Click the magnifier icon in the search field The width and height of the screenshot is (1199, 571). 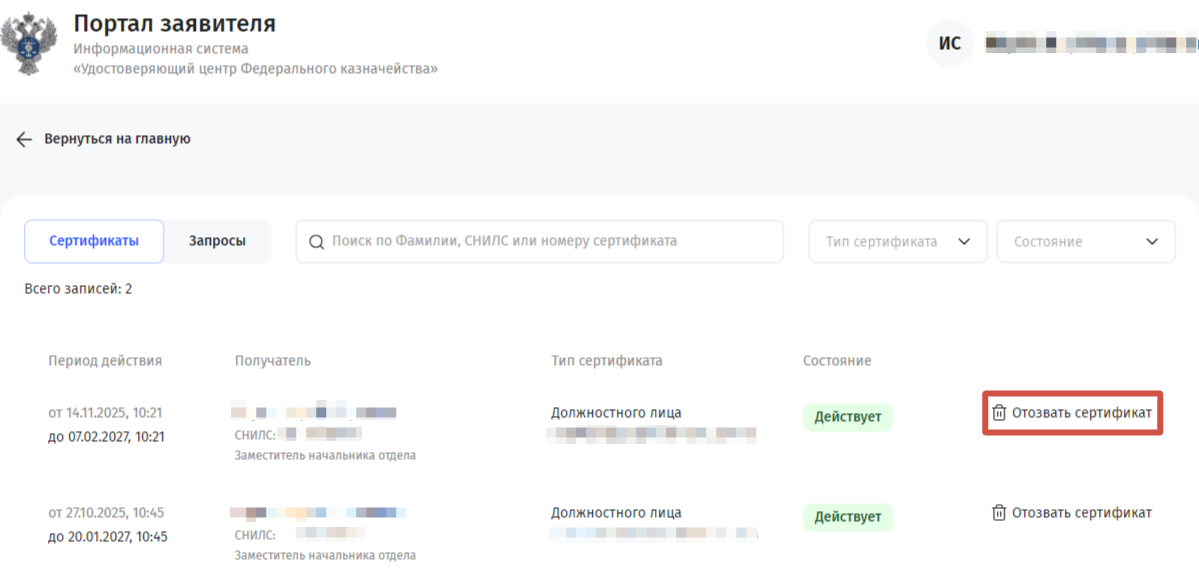(317, 242)
